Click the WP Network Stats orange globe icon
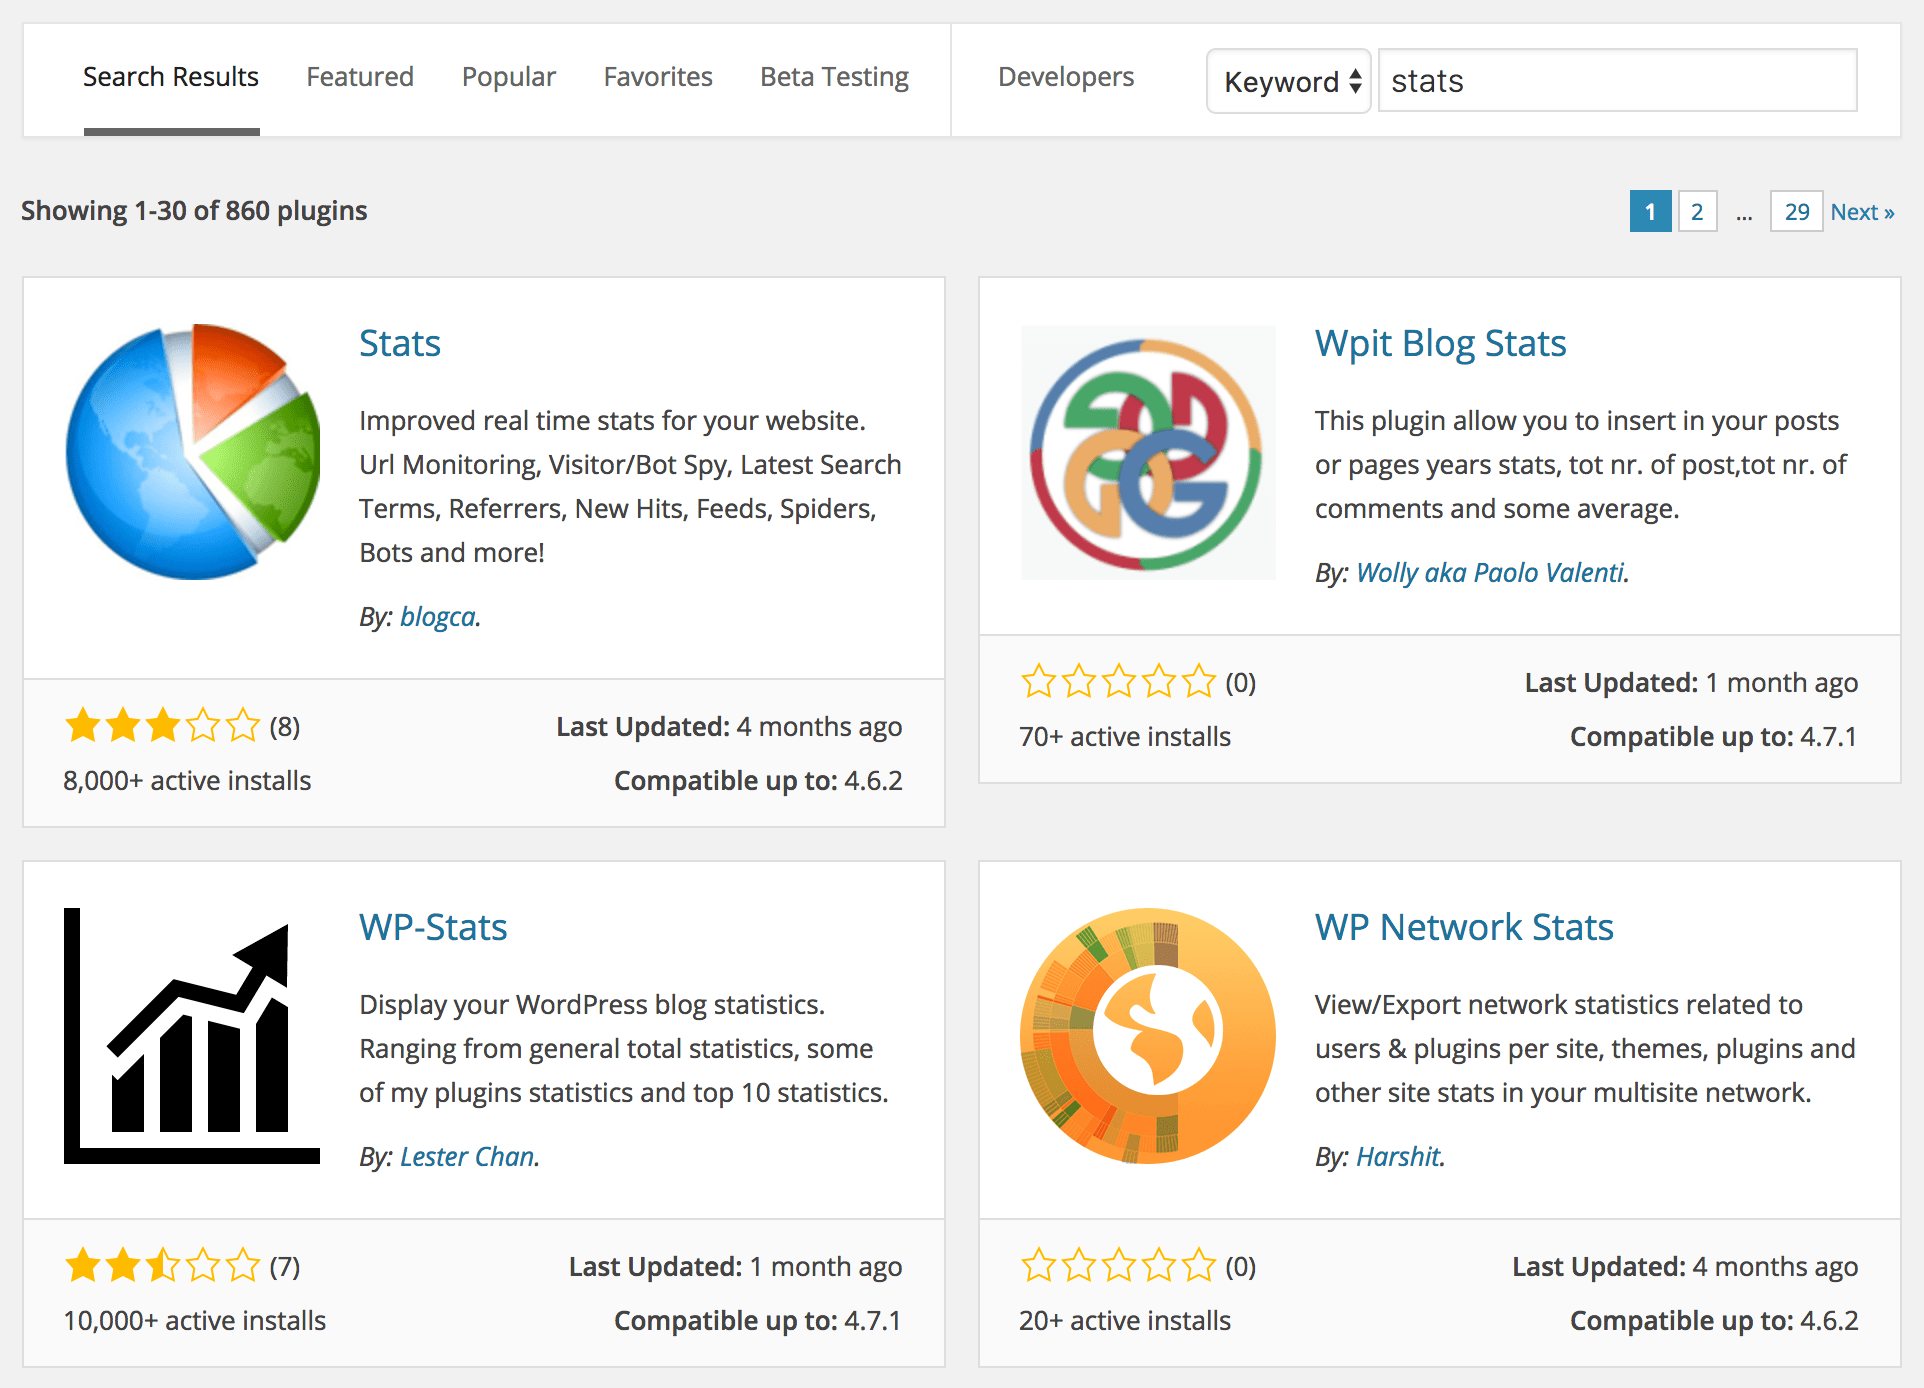 (1148, 1036)
